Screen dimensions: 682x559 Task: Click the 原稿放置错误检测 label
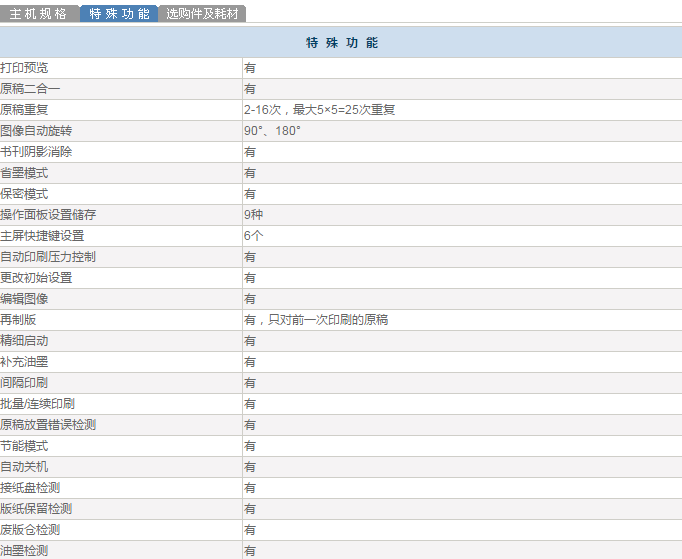48,425
